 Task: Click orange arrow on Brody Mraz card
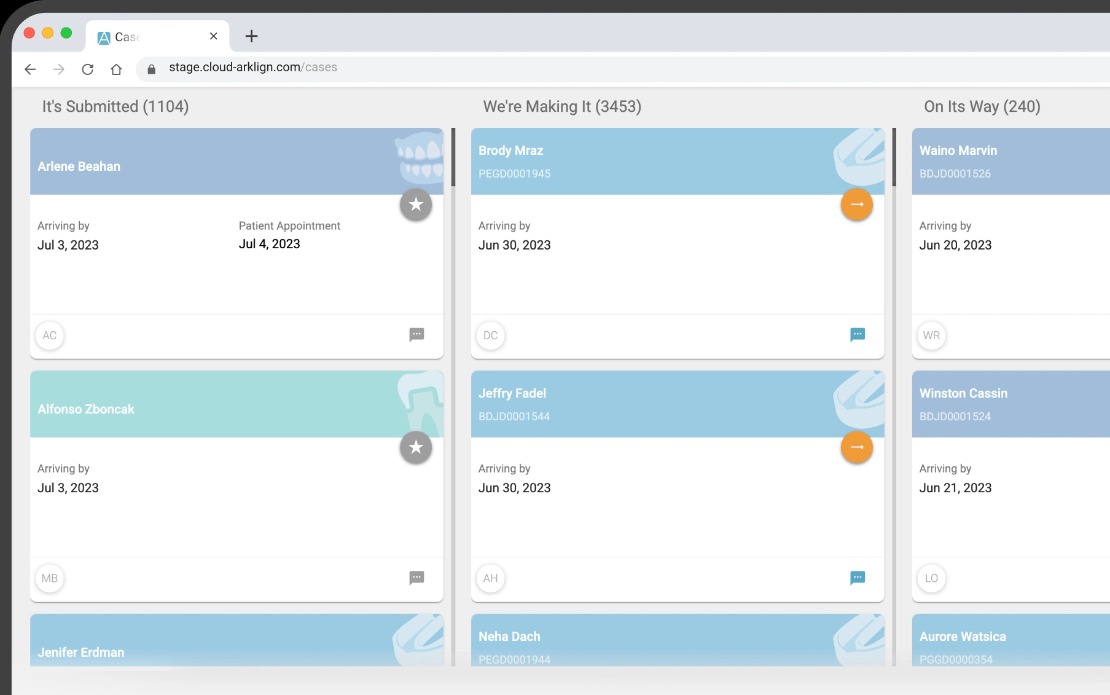857,205
